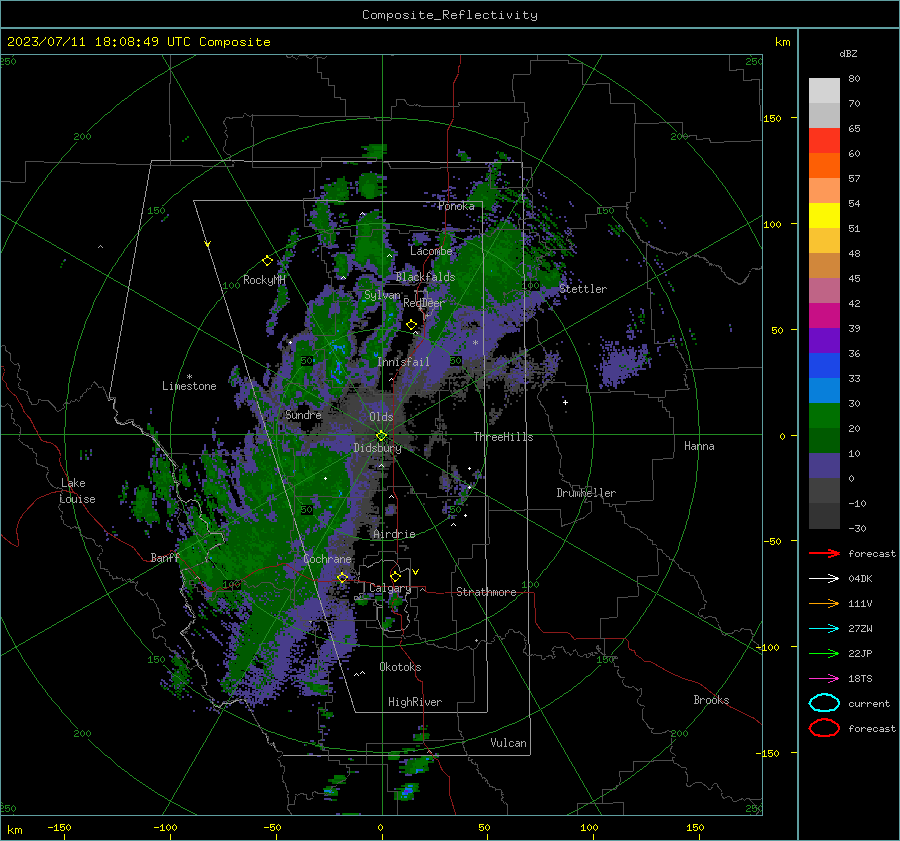Click the Cochrane label

[327, 559]
